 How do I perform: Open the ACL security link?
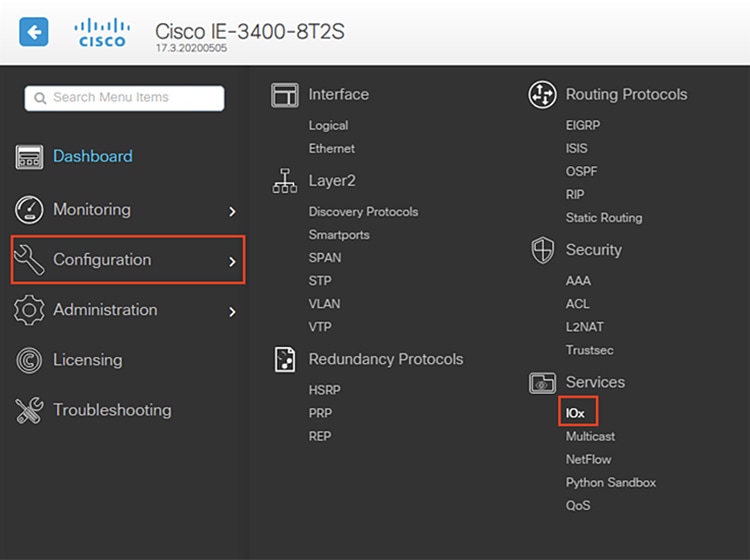pos(577,304)
